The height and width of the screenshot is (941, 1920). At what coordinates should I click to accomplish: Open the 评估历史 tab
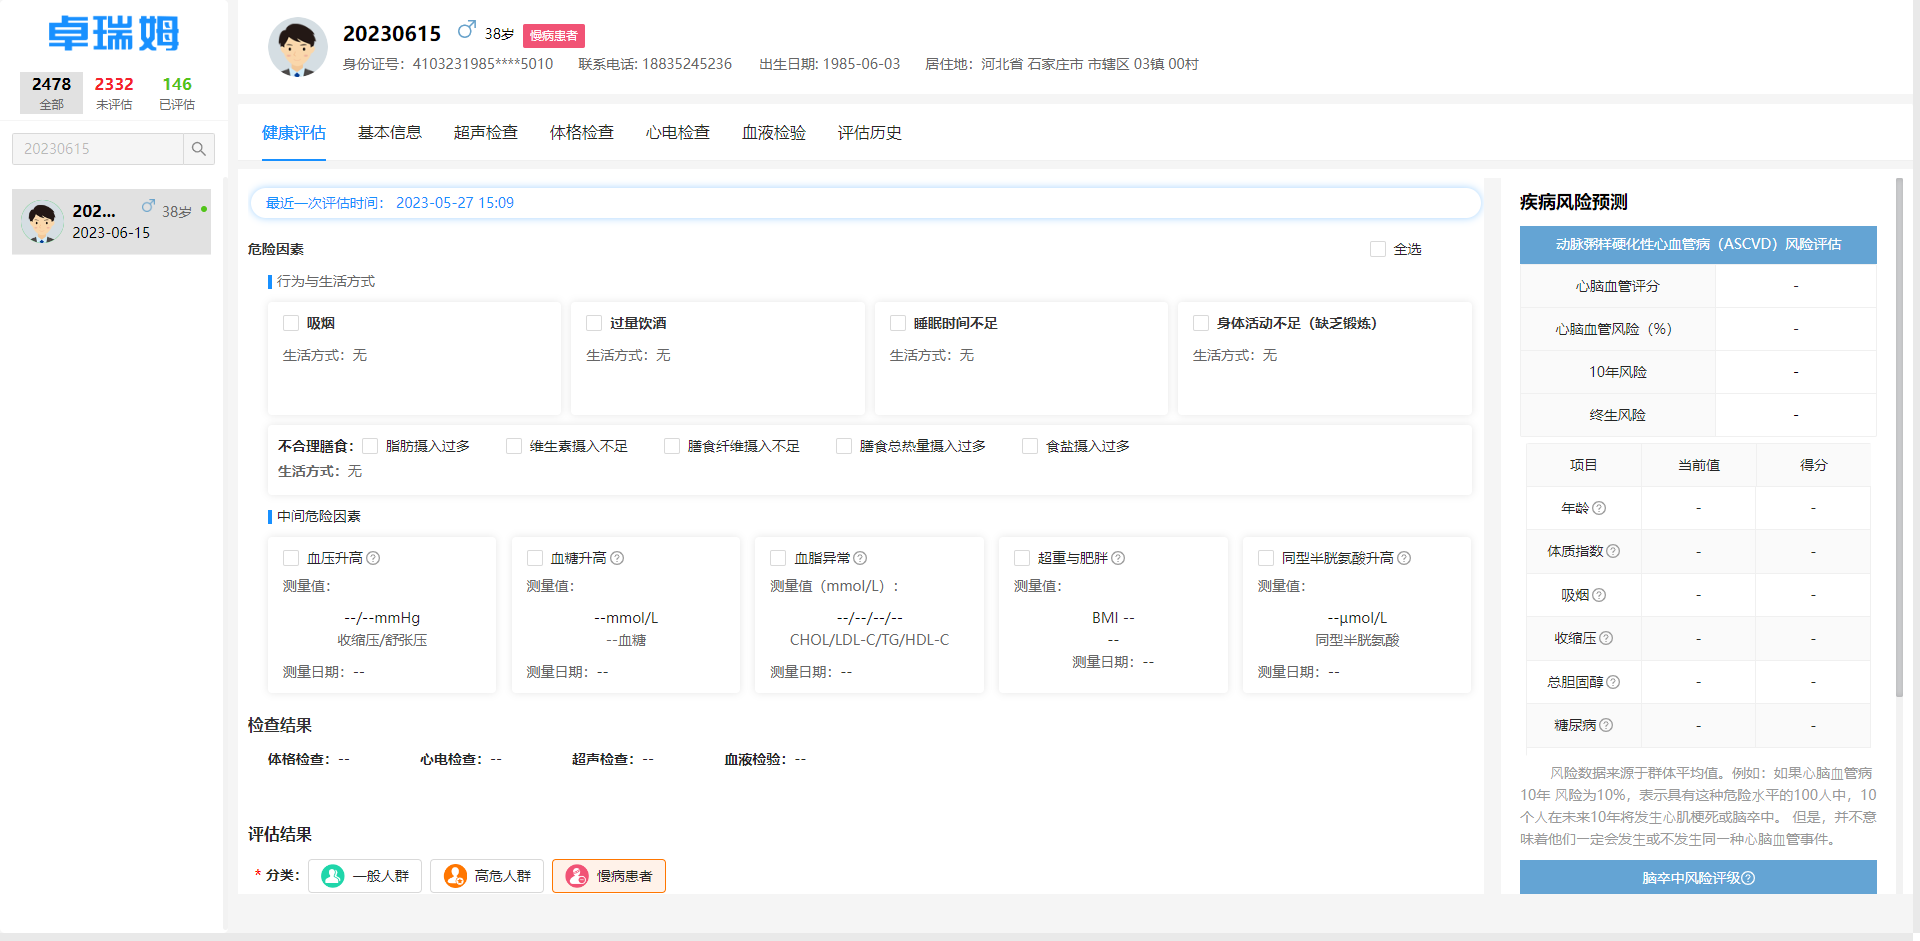[870, 133]
